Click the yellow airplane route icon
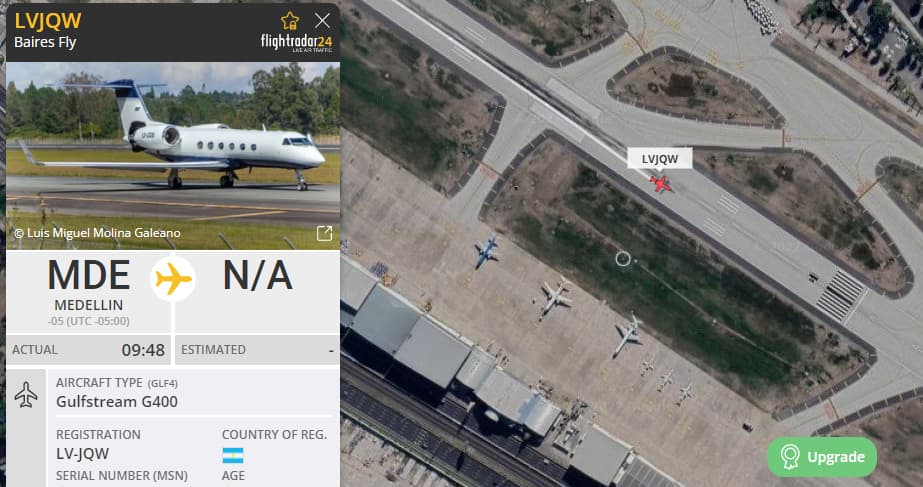 172,278
